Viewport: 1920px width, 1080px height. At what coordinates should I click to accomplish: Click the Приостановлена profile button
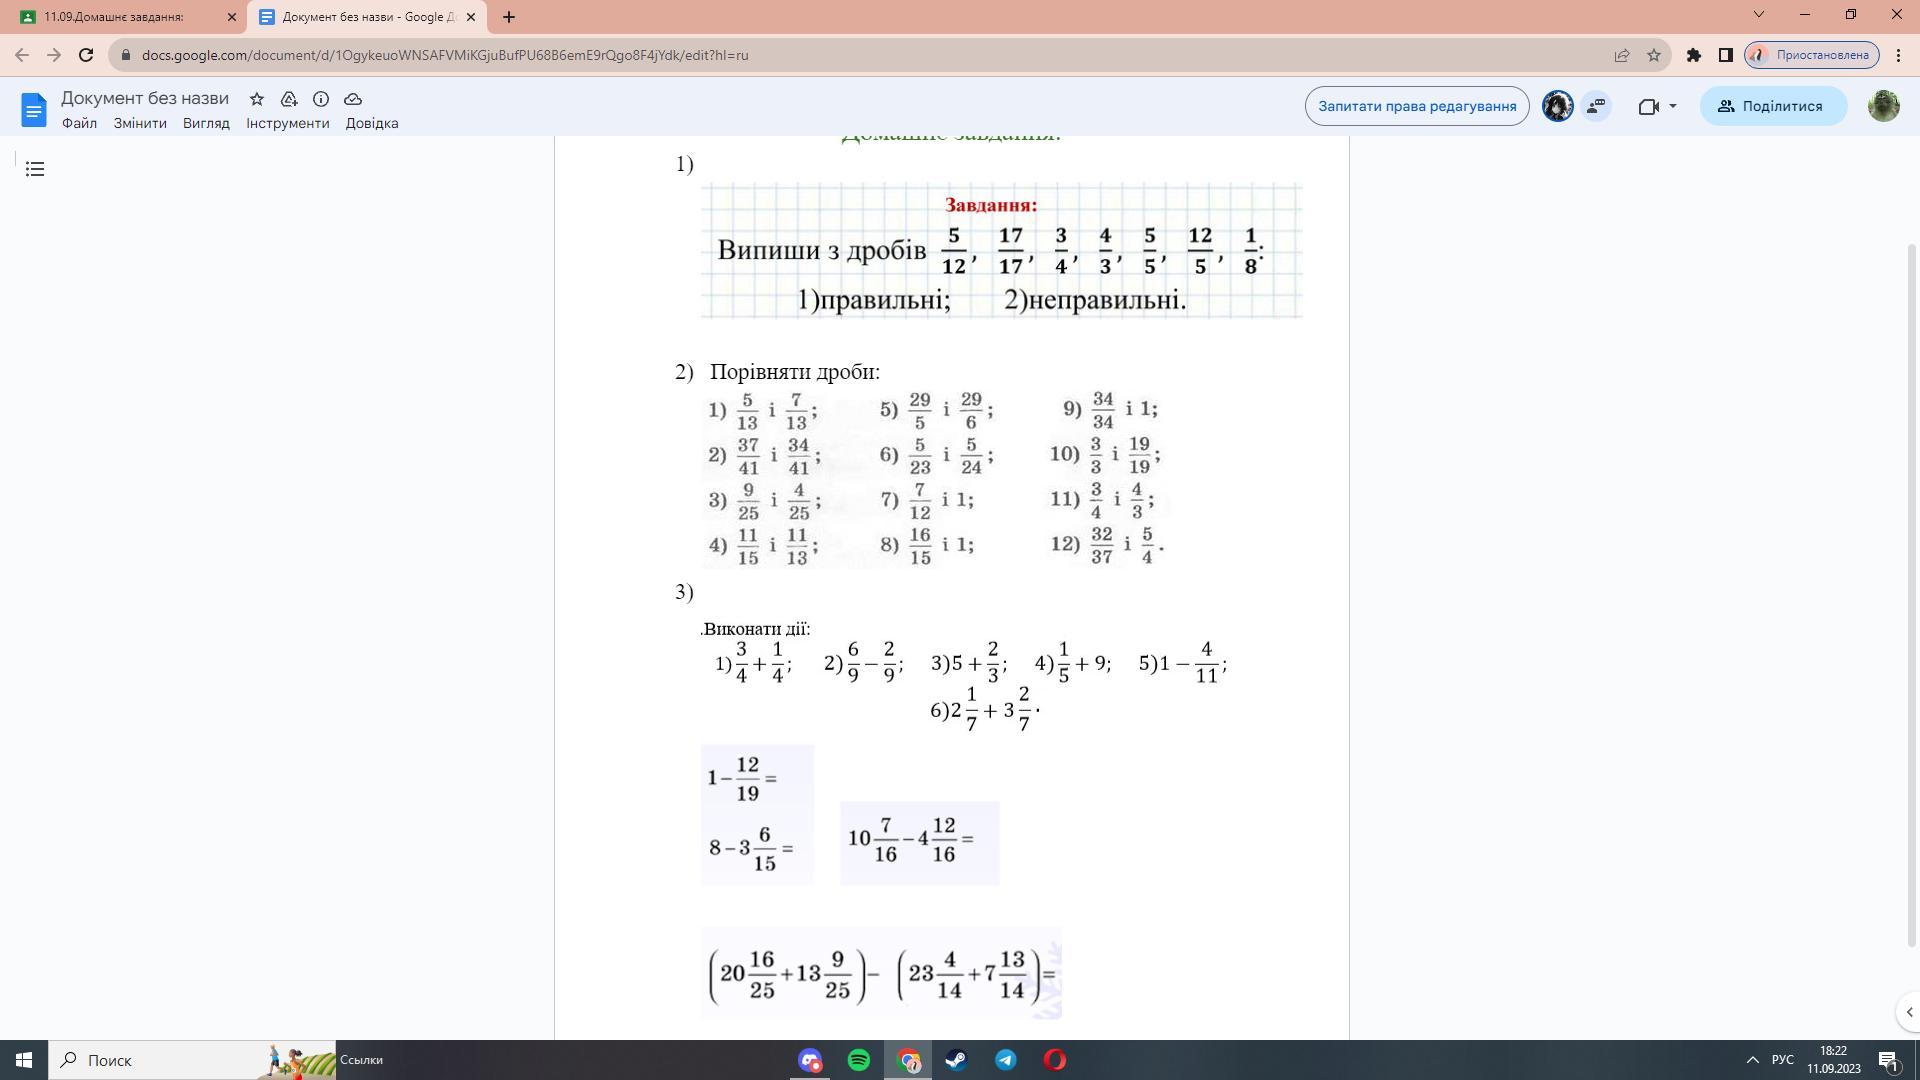pos(1812,55)
